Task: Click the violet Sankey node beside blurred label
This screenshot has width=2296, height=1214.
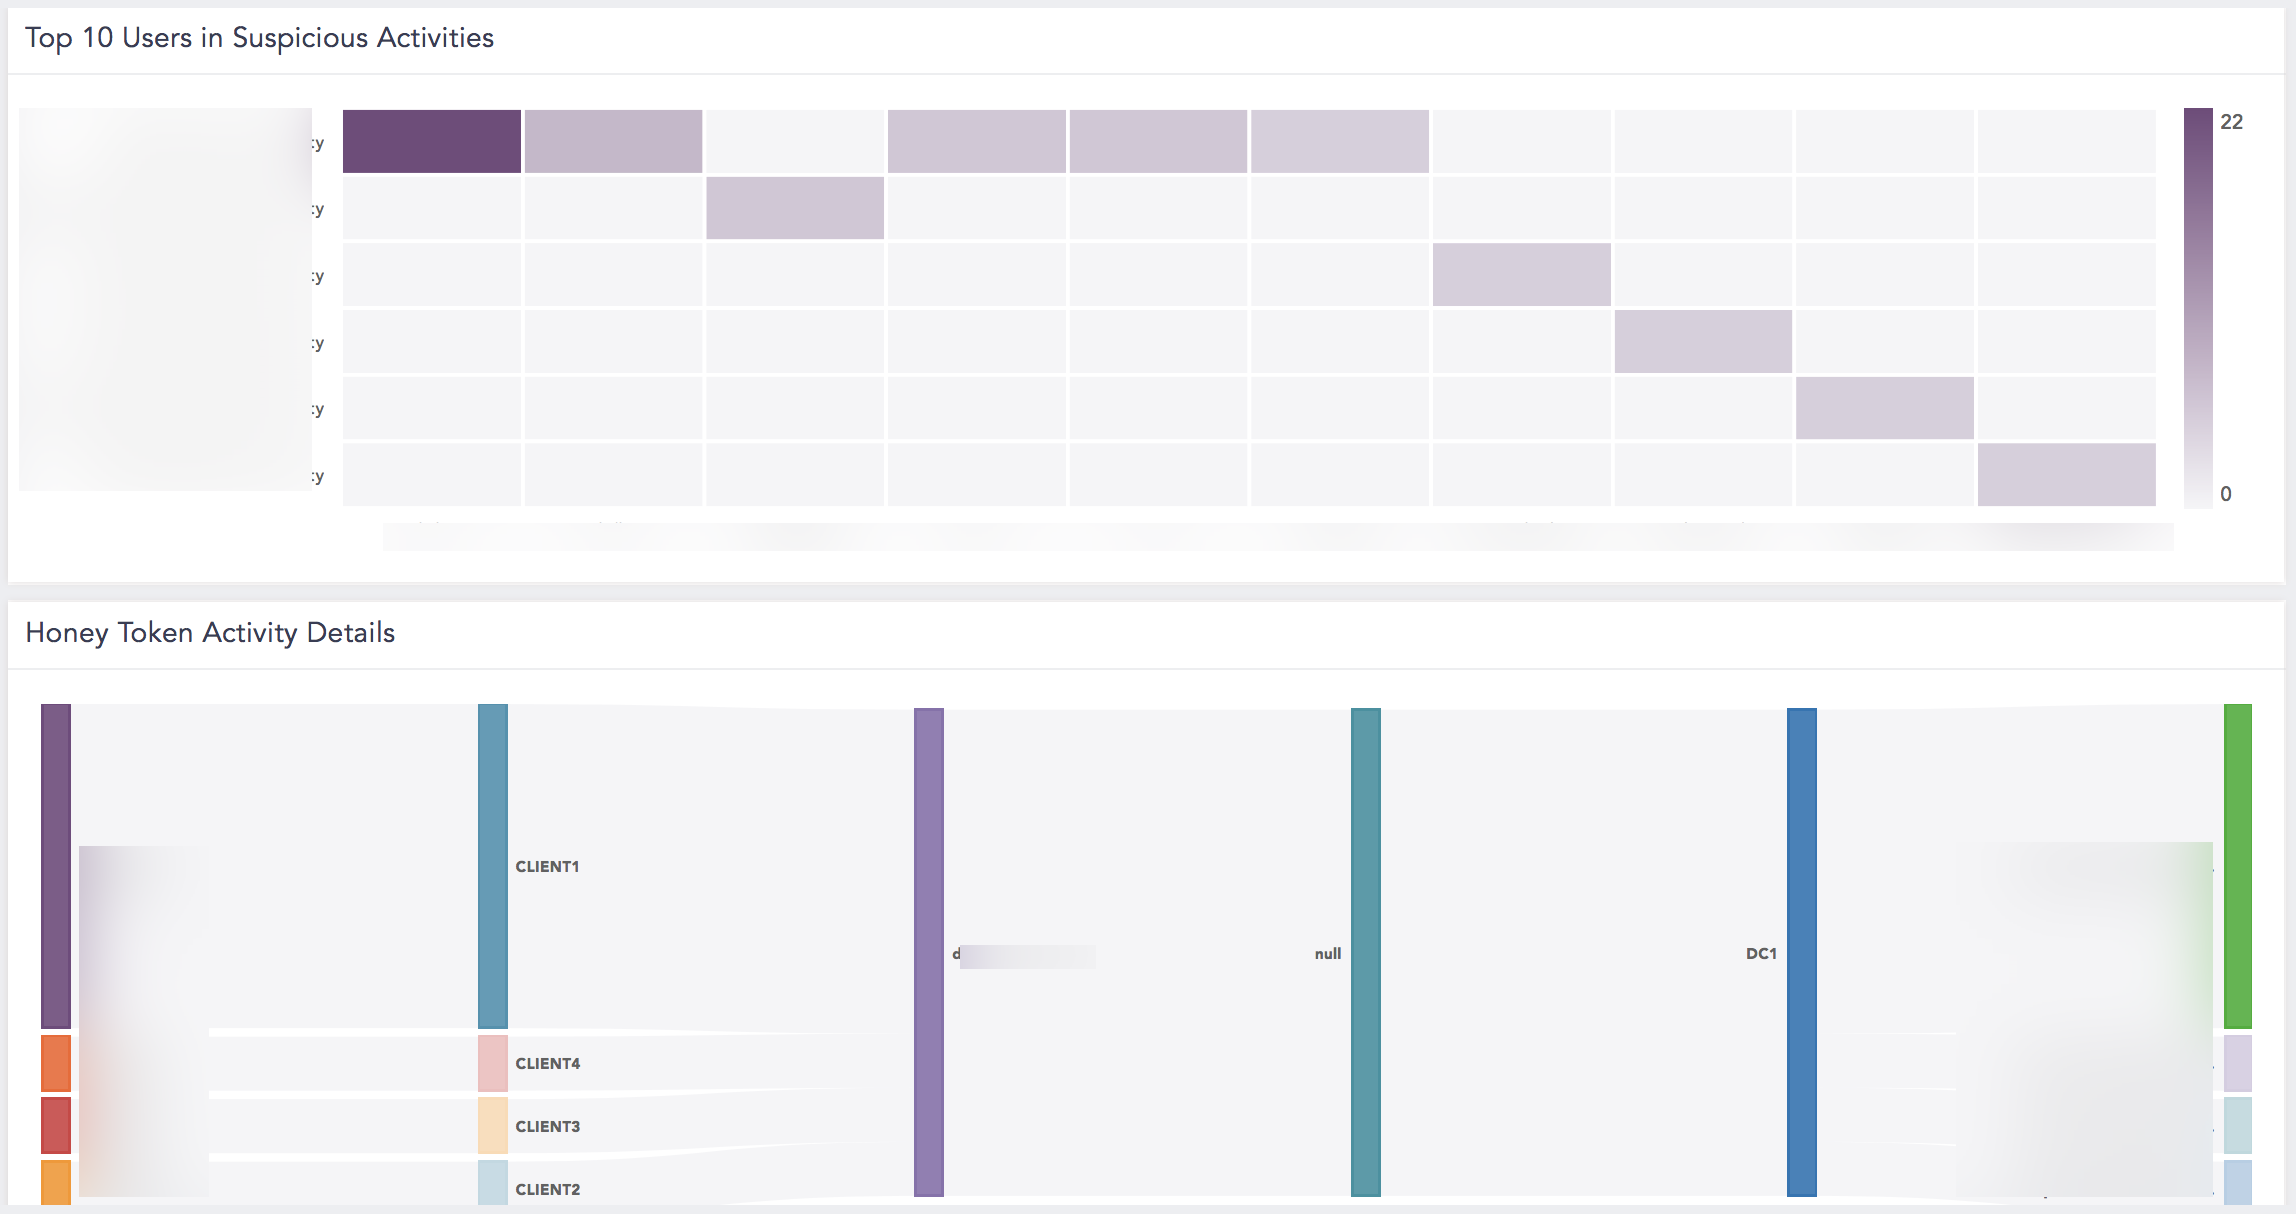Action: [928, 952]
